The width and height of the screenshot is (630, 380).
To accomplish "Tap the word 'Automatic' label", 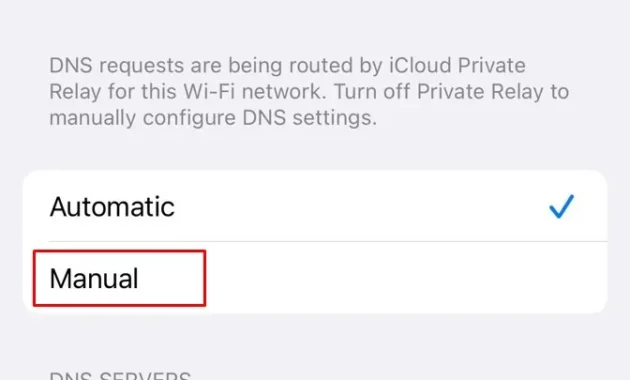I will pos(112,207).
